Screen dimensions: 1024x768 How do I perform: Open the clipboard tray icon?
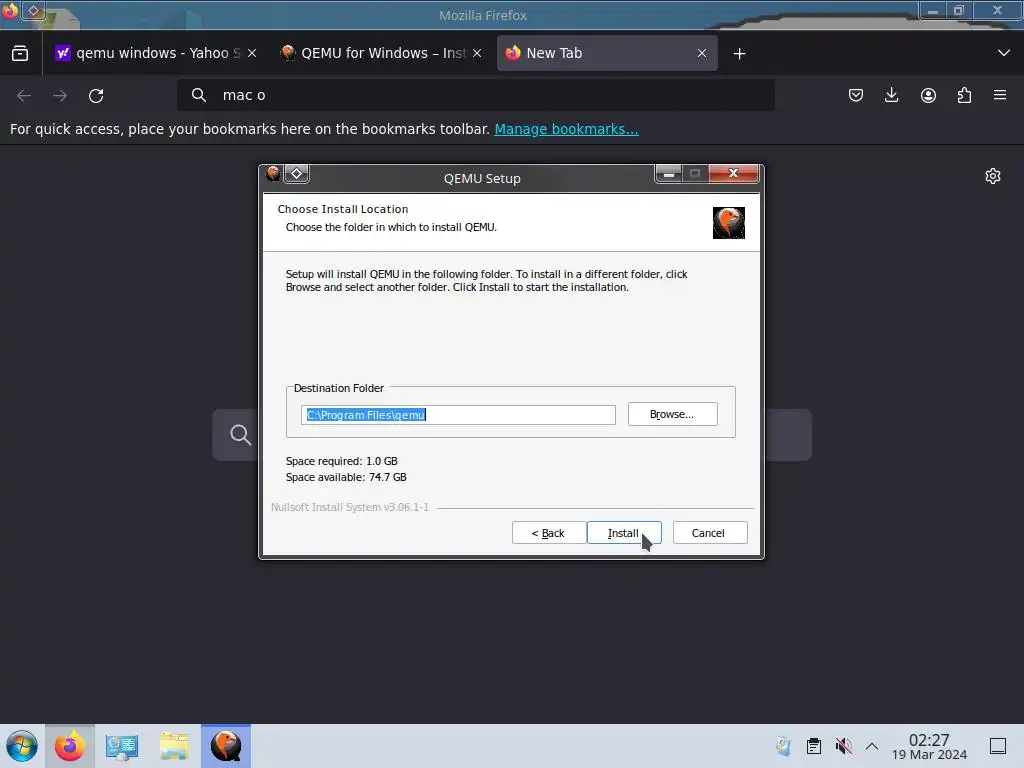pyautogui.click(x=814, y=746)
